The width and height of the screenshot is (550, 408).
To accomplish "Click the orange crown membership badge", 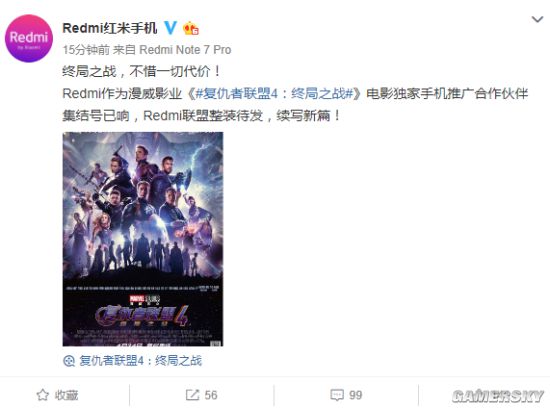I will point(191,28).
